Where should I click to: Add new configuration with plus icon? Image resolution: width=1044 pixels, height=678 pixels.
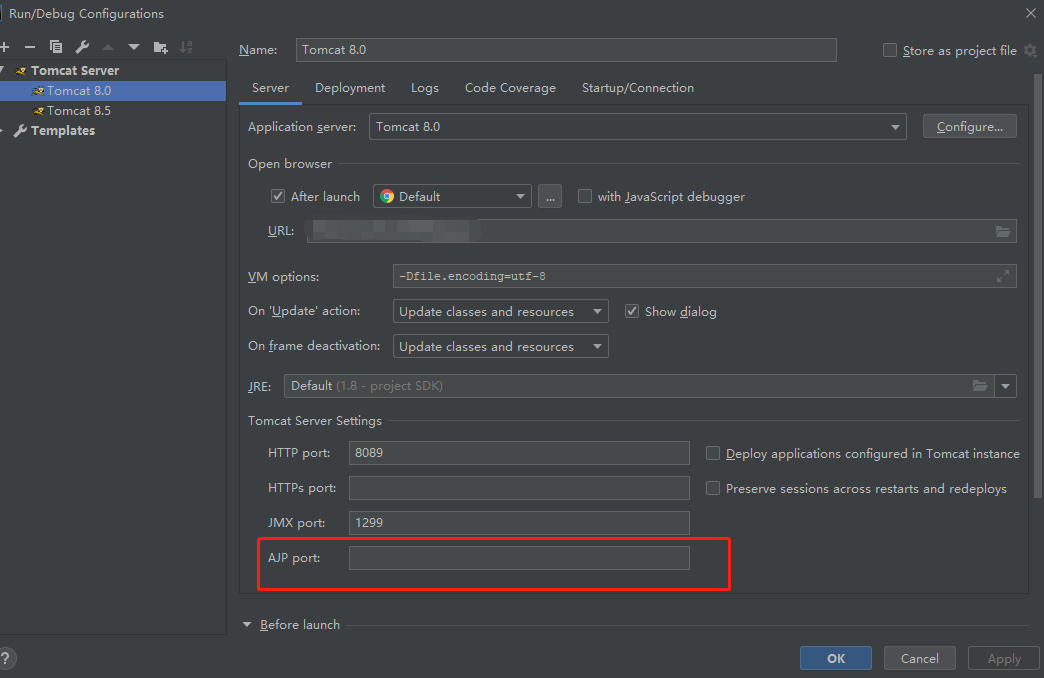5,47
